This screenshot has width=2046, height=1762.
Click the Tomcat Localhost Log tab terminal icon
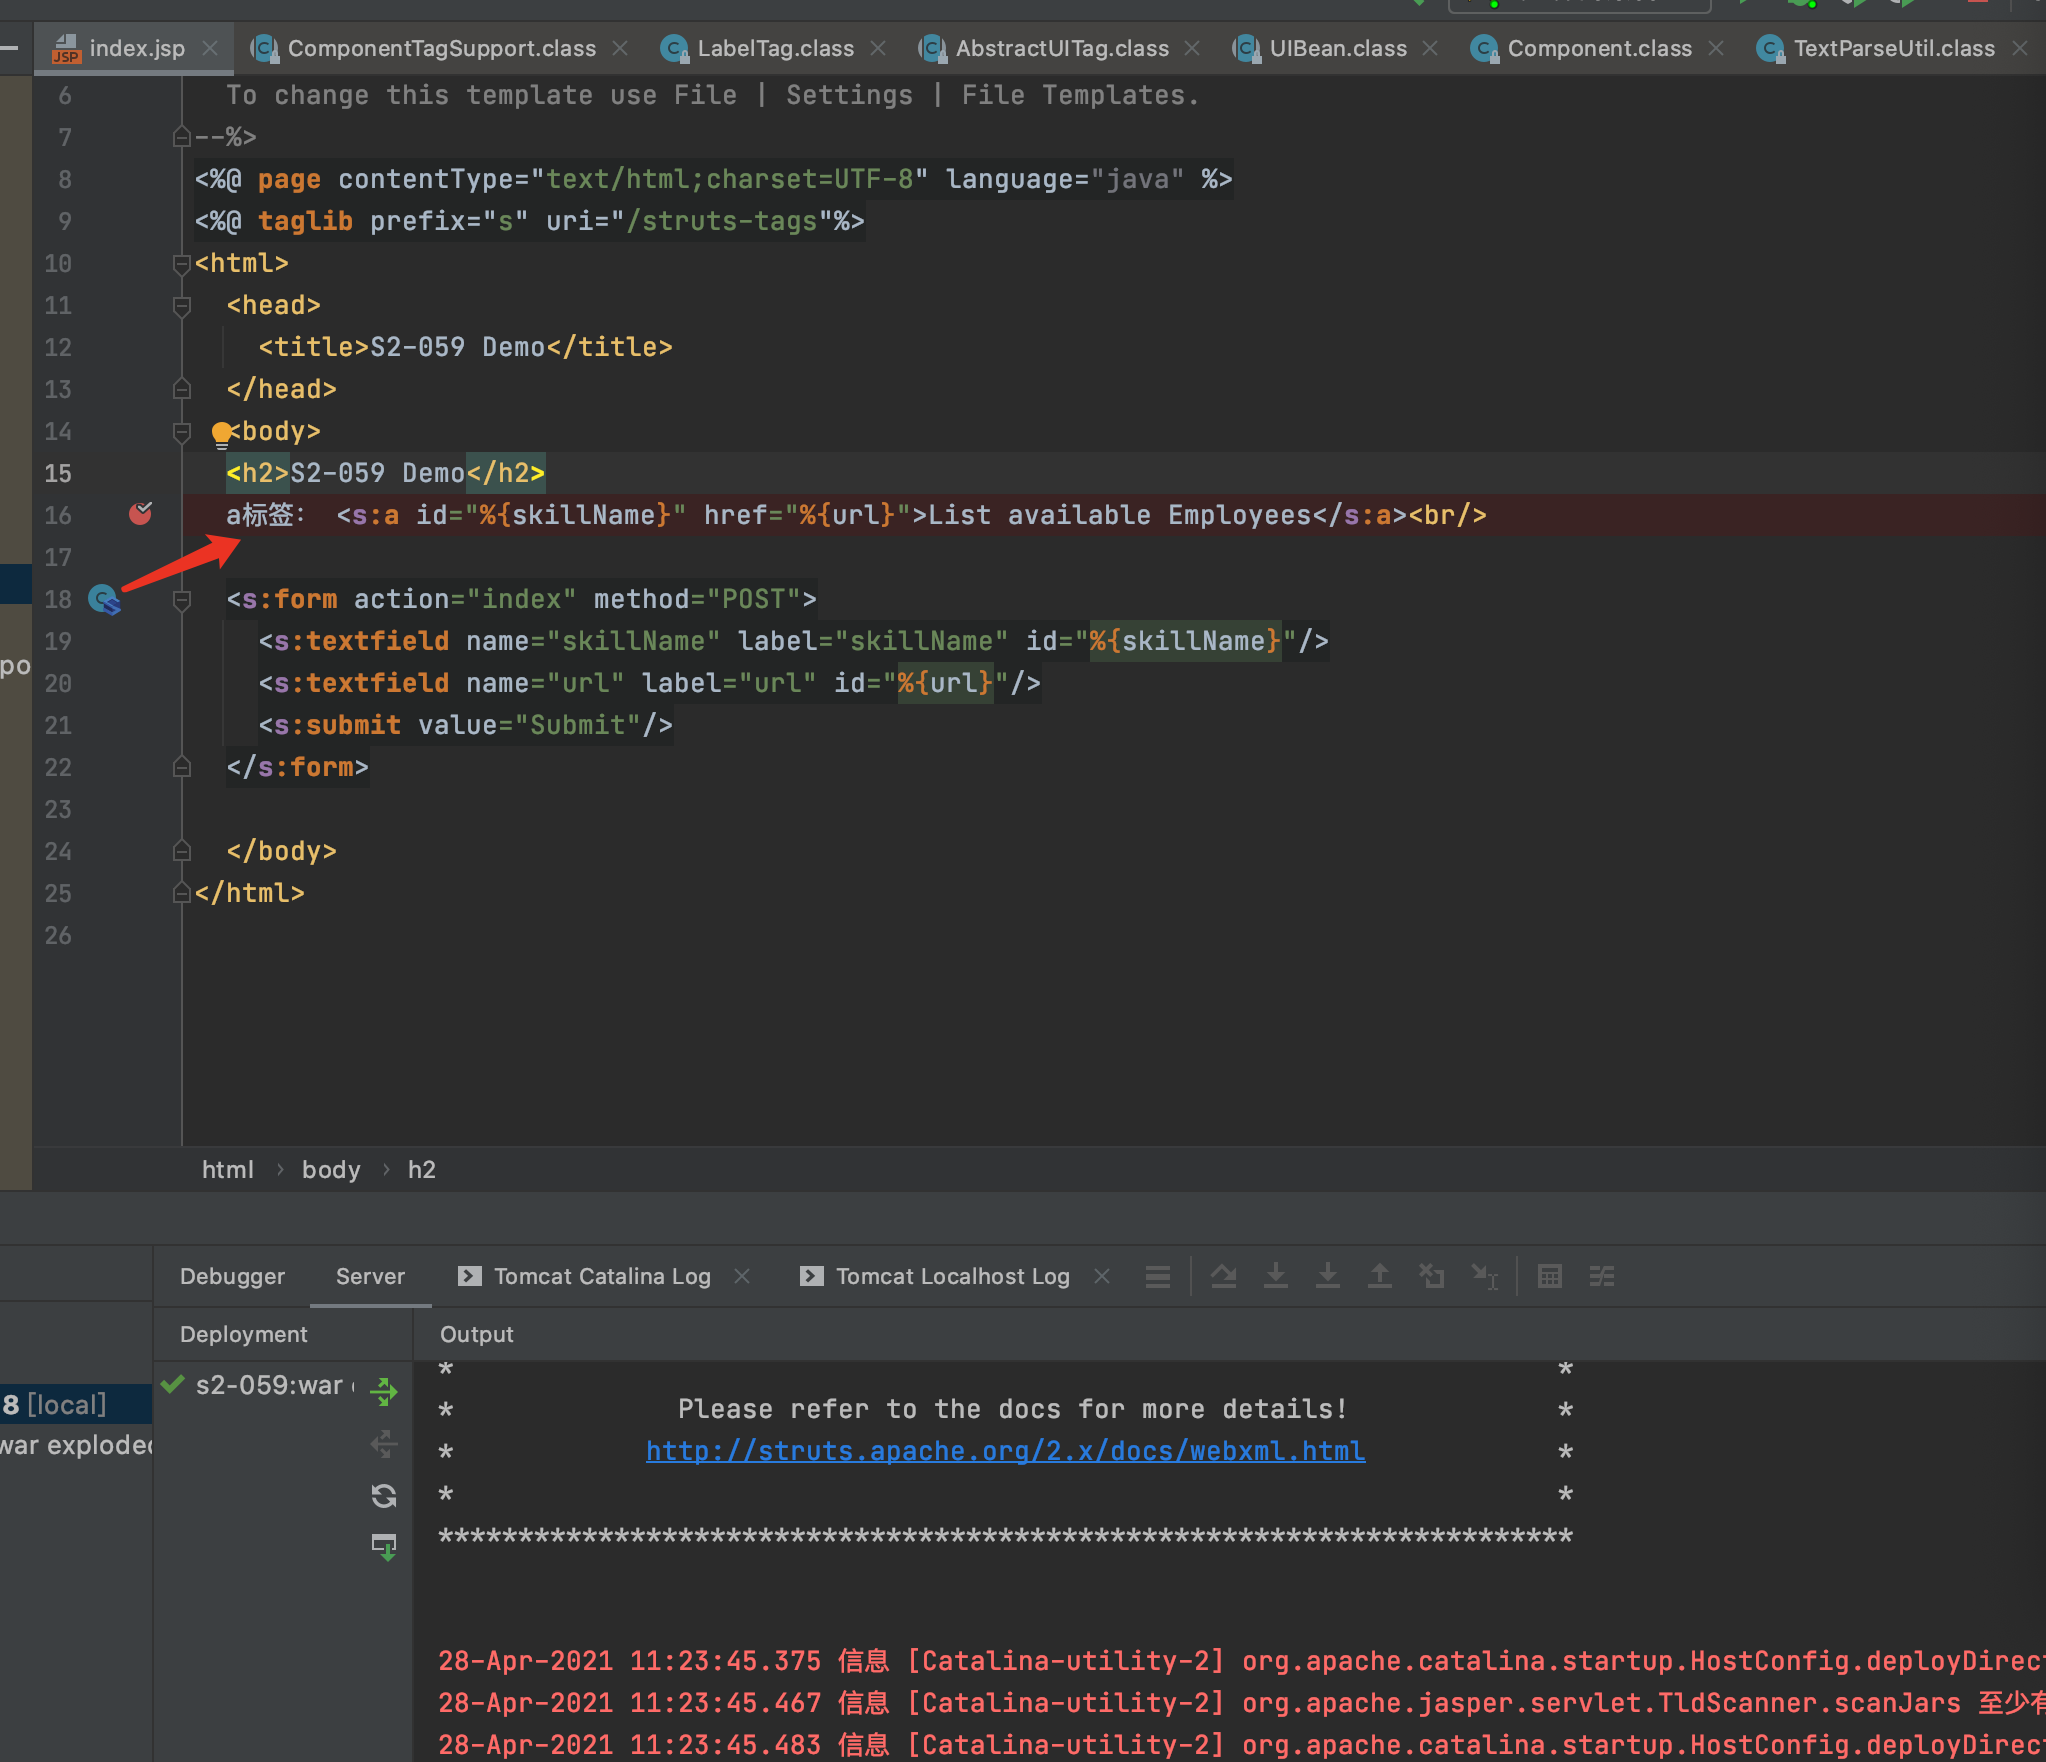(x=812, y=1277)
